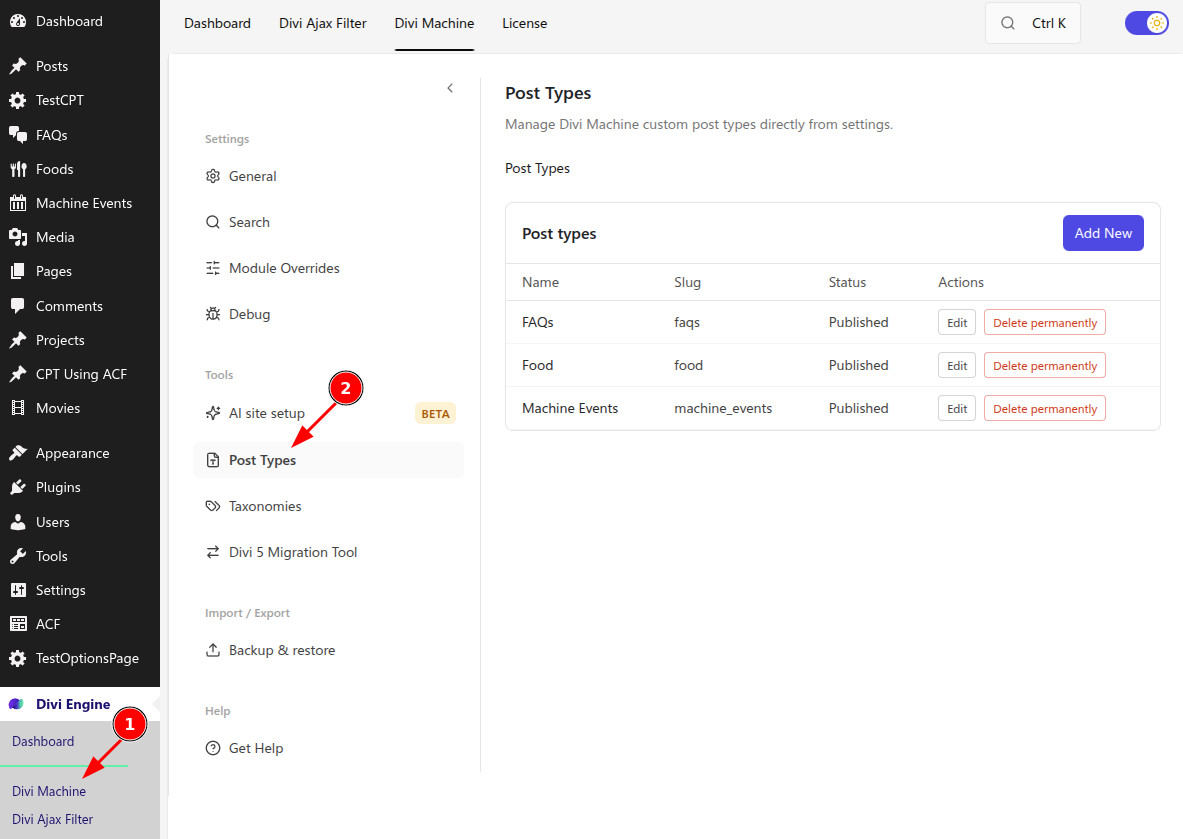
Task: Click the TestOptionsPage gear icon
Action: click(x=17, y=658)
